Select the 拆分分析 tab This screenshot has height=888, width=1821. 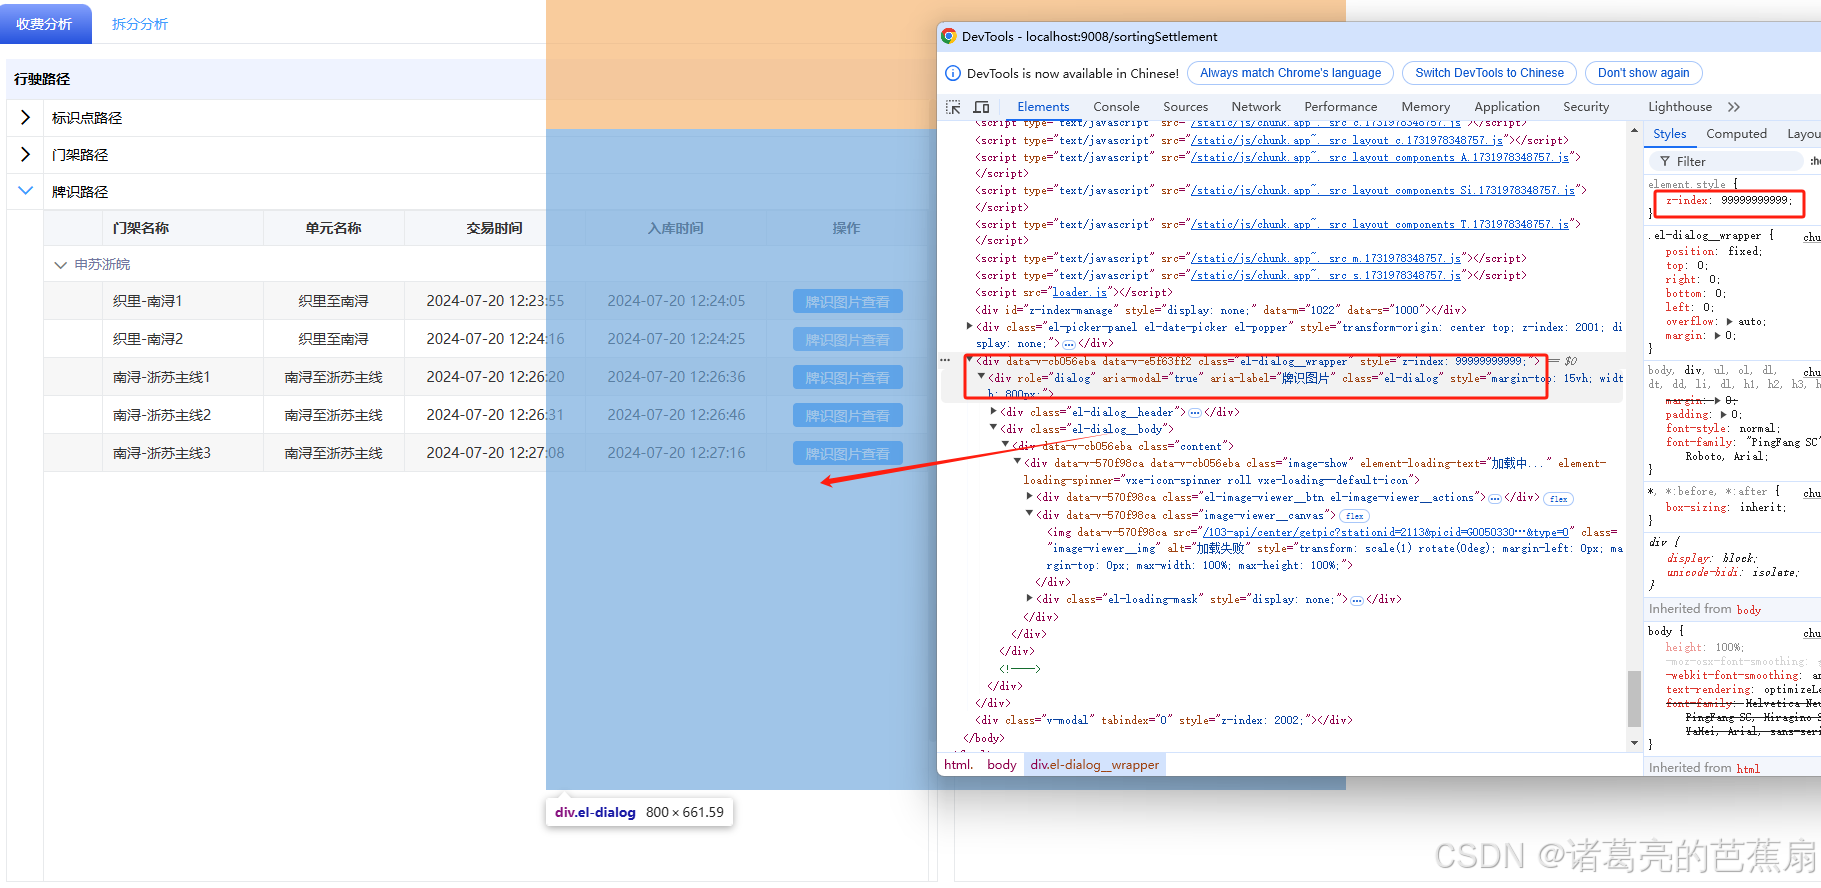coord(140,24)
